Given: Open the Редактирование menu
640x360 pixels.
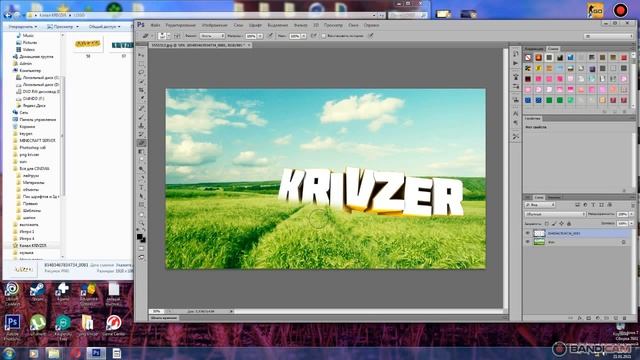Looking at the screenshot, I should coord(180,25).
